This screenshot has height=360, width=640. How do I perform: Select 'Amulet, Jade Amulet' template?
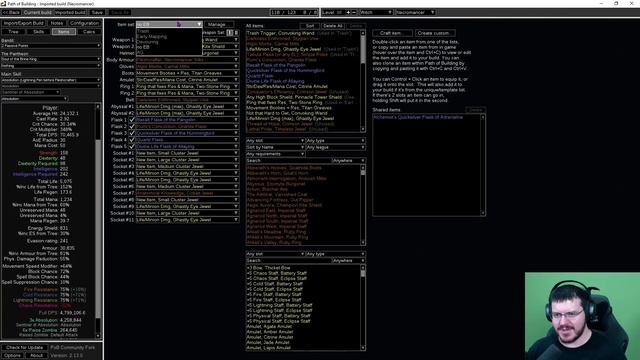(x=269, y=342)
